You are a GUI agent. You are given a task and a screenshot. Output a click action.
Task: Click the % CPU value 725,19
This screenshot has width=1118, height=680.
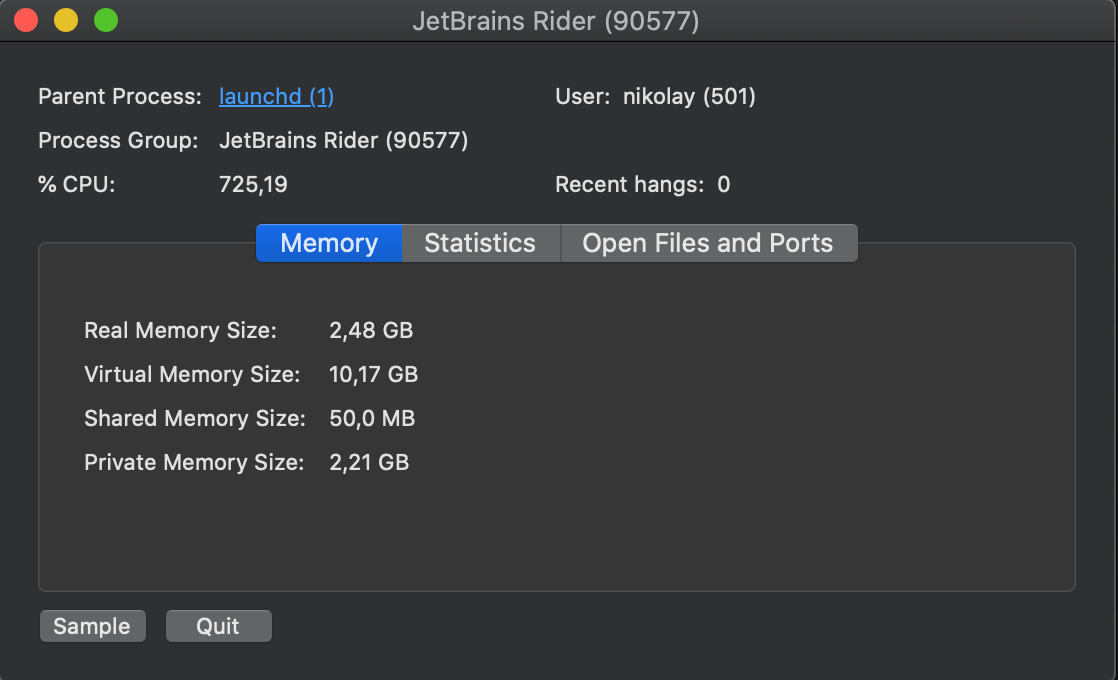click(x=253, y=185)
